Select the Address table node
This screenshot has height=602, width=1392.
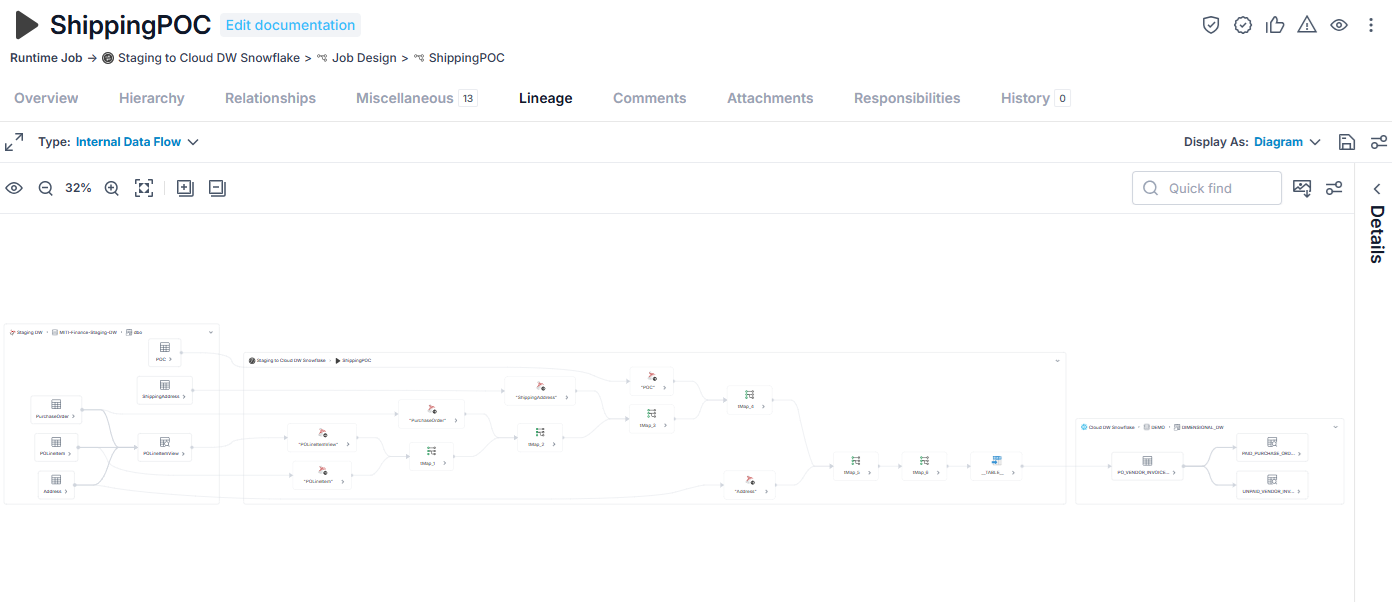[56, 485]
